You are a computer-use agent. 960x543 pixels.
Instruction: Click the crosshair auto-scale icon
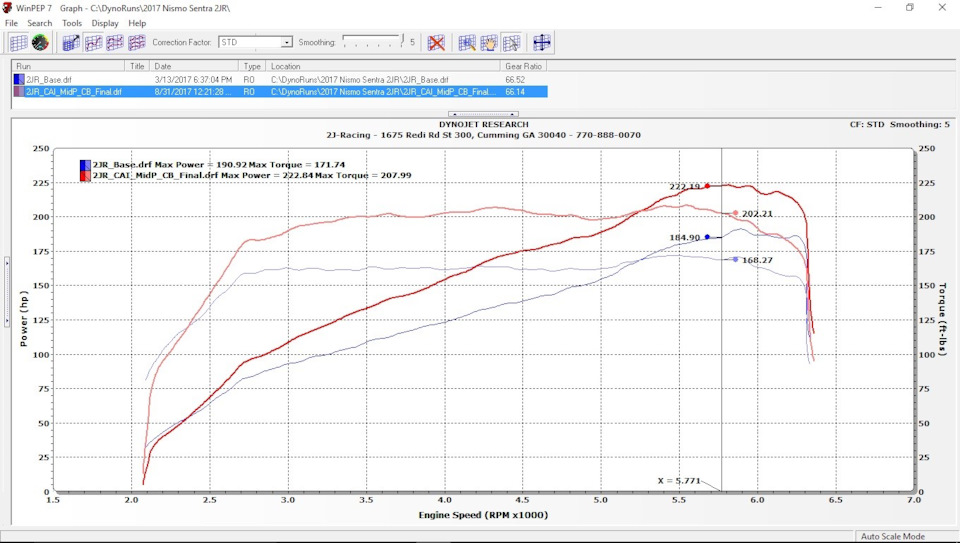(542, 42)
